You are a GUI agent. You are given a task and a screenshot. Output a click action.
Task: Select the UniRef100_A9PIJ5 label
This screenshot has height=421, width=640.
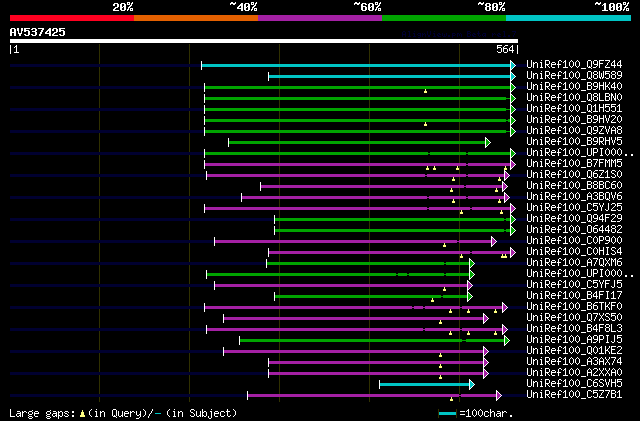click(x=574, y=339)
